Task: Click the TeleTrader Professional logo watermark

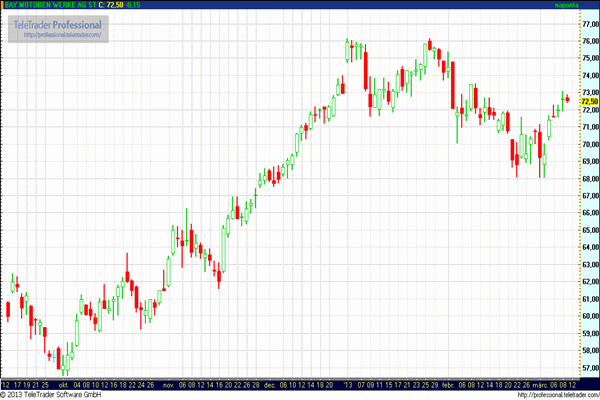Action: pyautogui.click(x=59, y=24)
